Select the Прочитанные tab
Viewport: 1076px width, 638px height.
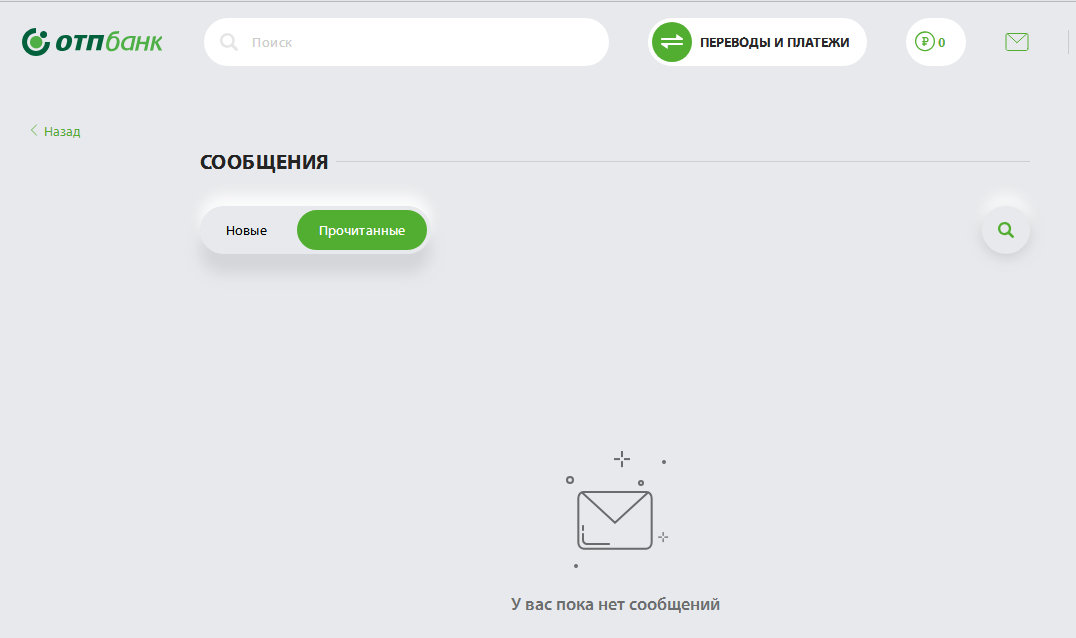pos(362,230)
